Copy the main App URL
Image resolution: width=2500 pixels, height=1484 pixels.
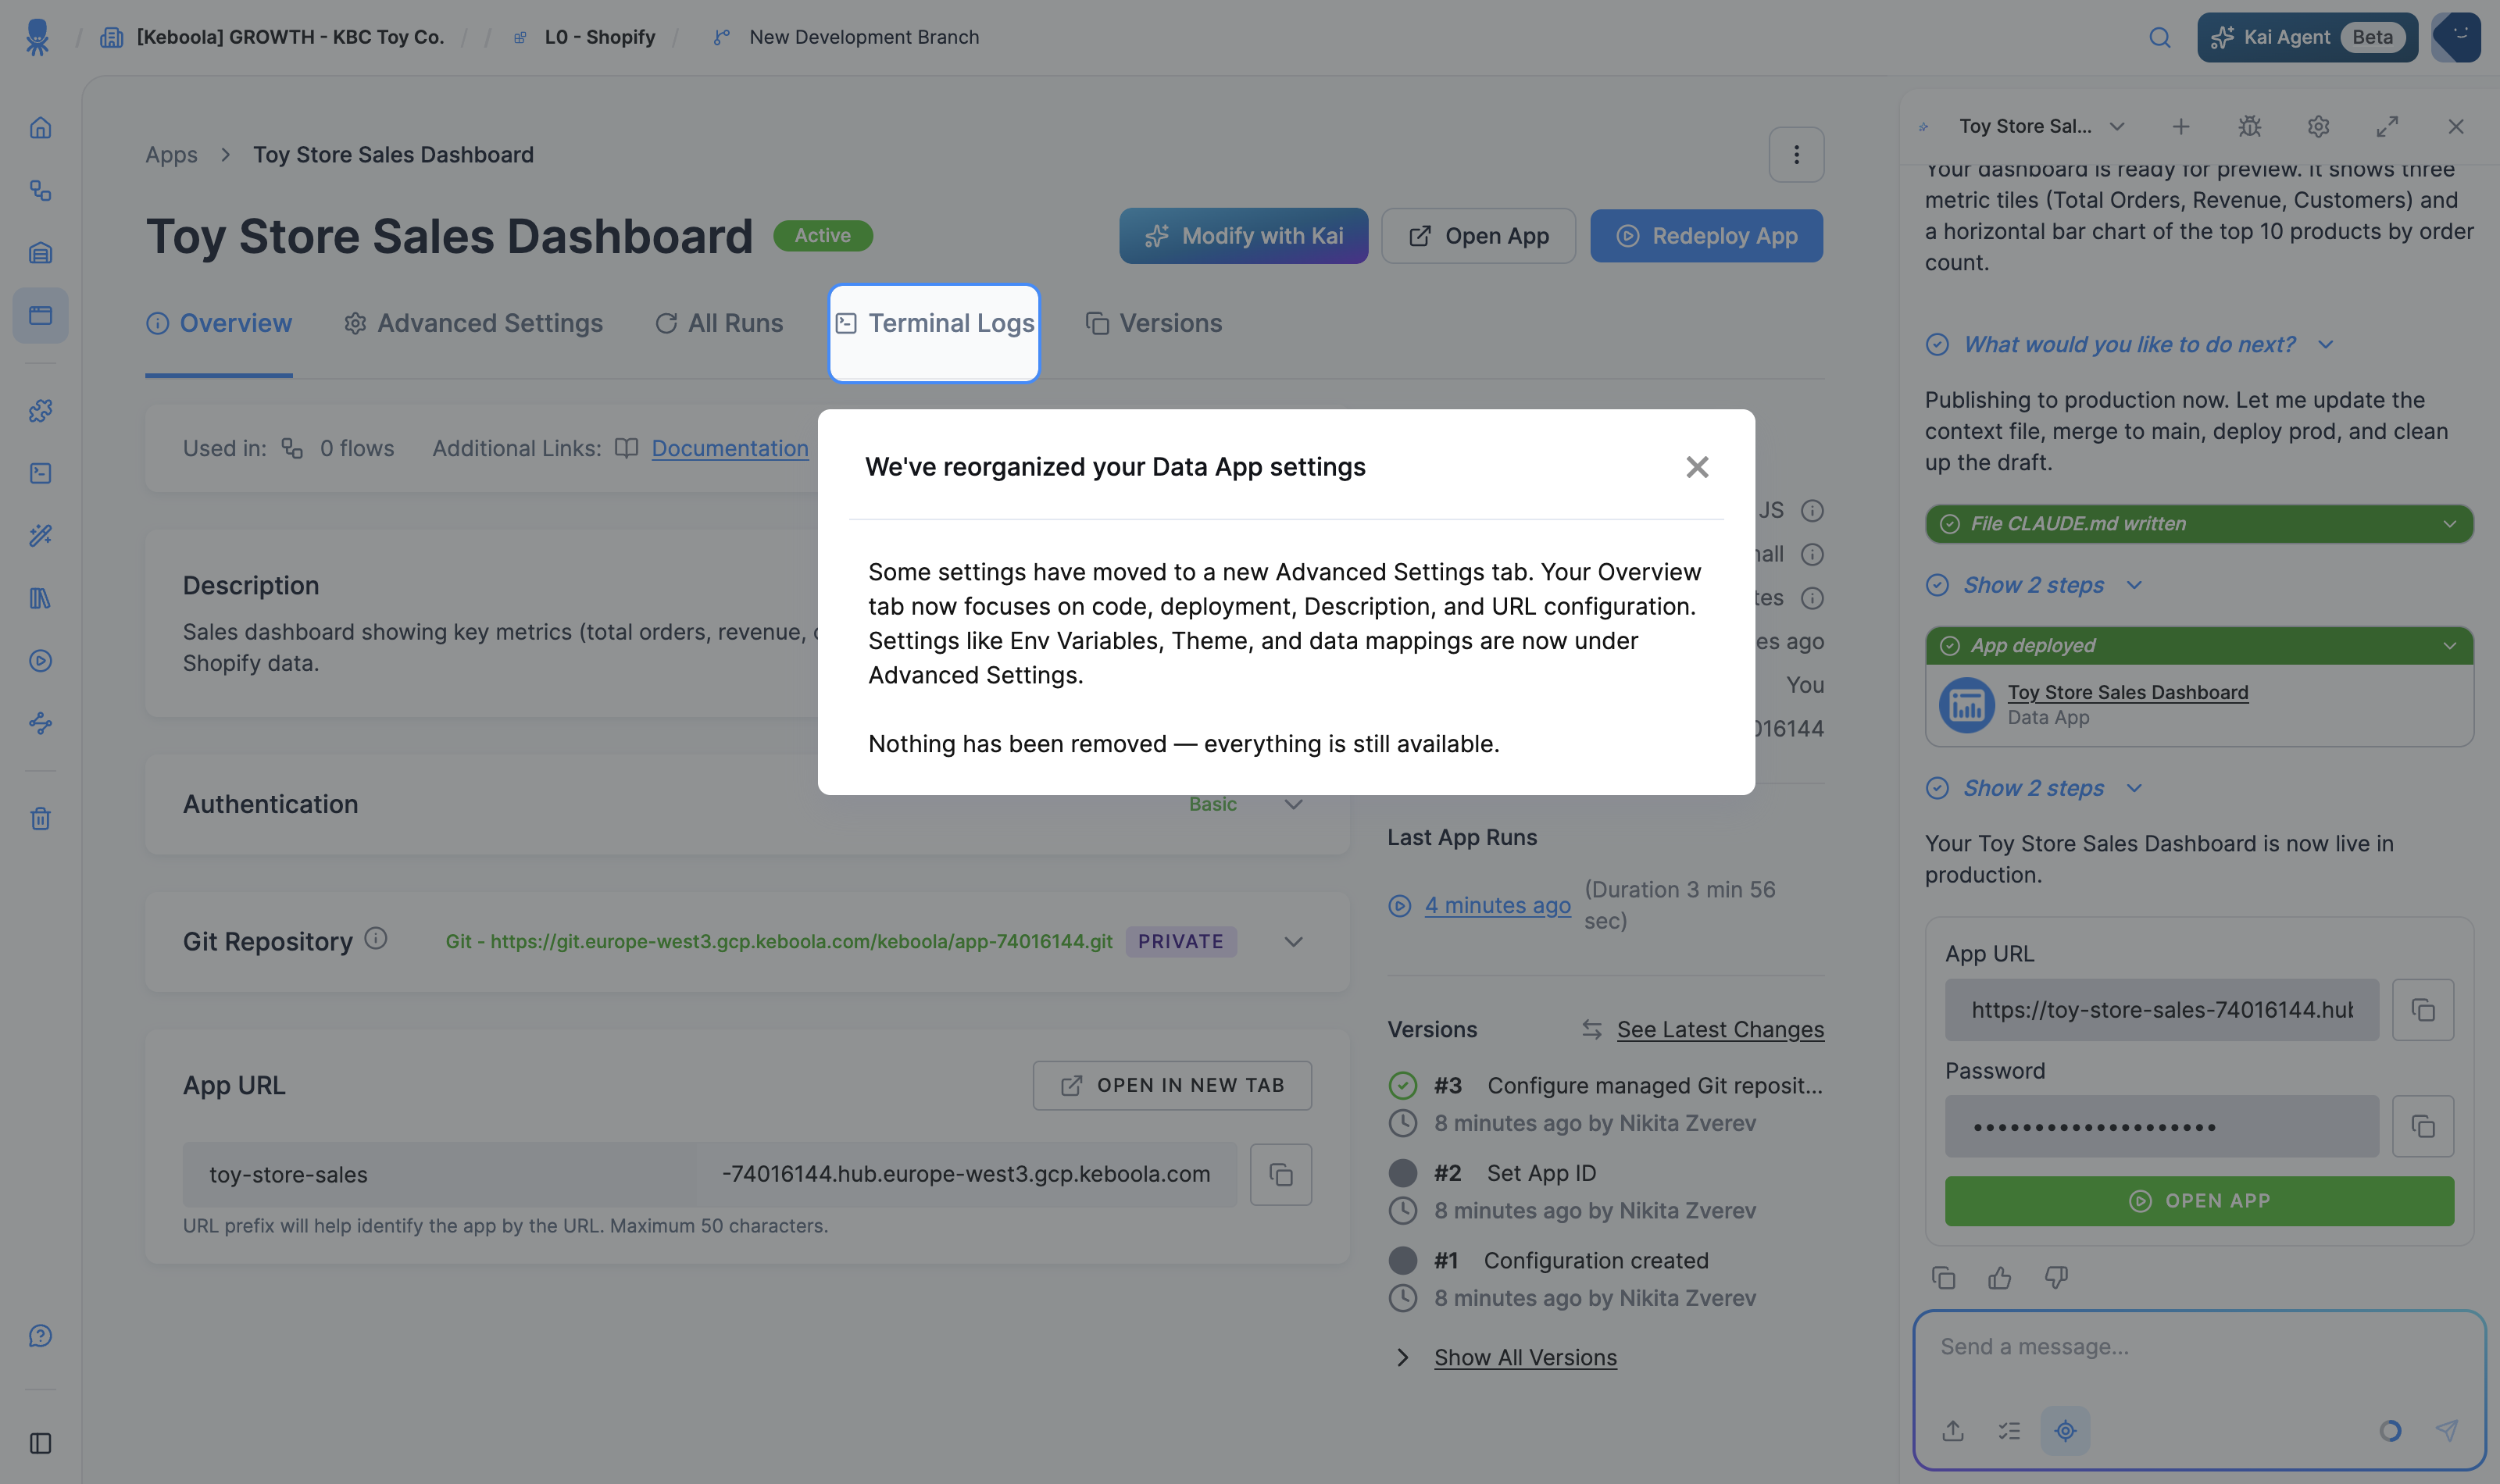(x=1281, y=1174)
